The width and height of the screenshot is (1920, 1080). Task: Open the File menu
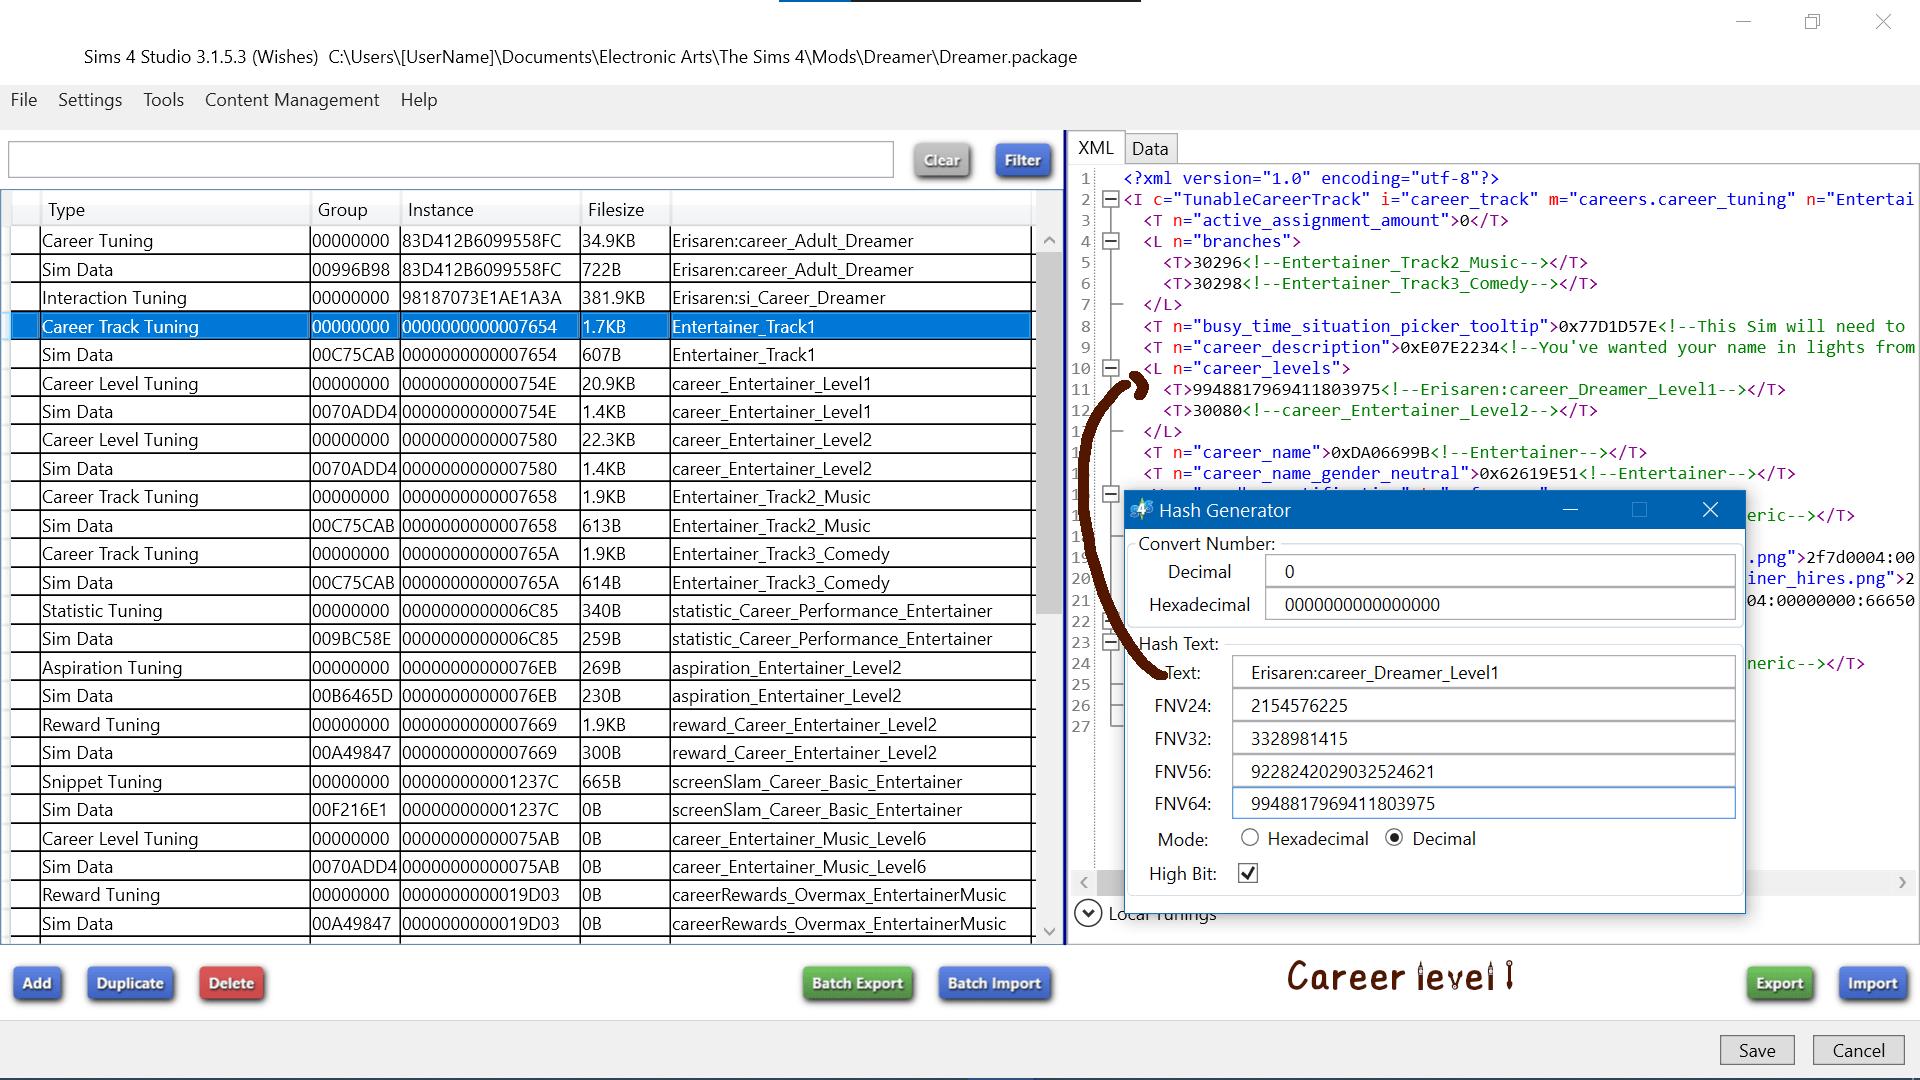[x=24, y=100]
